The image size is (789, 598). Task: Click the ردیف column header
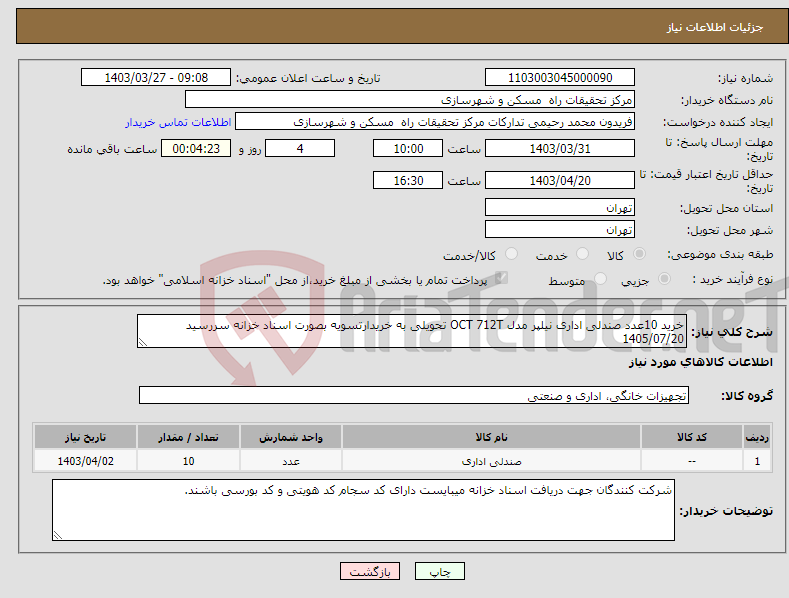click(757, 437)
